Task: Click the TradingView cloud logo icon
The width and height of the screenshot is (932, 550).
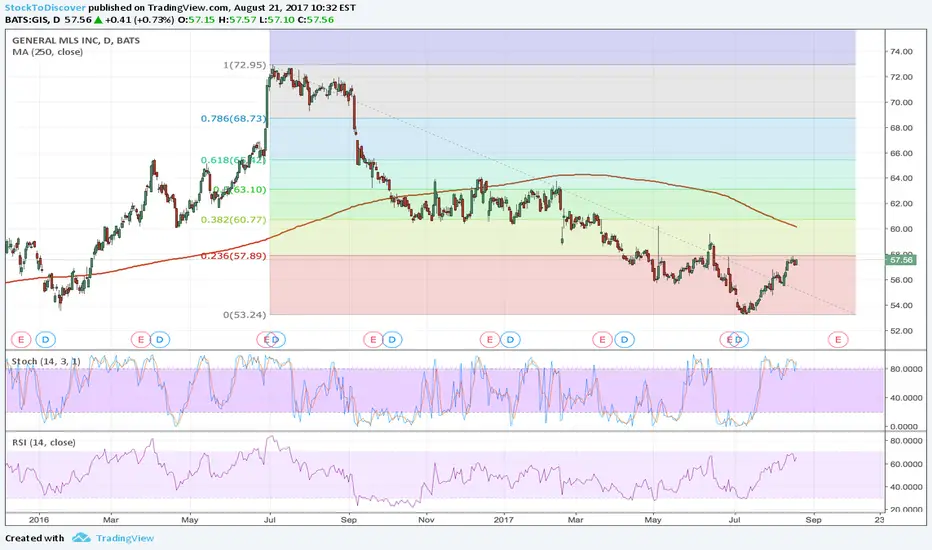Action: click(x=81, y=538)
